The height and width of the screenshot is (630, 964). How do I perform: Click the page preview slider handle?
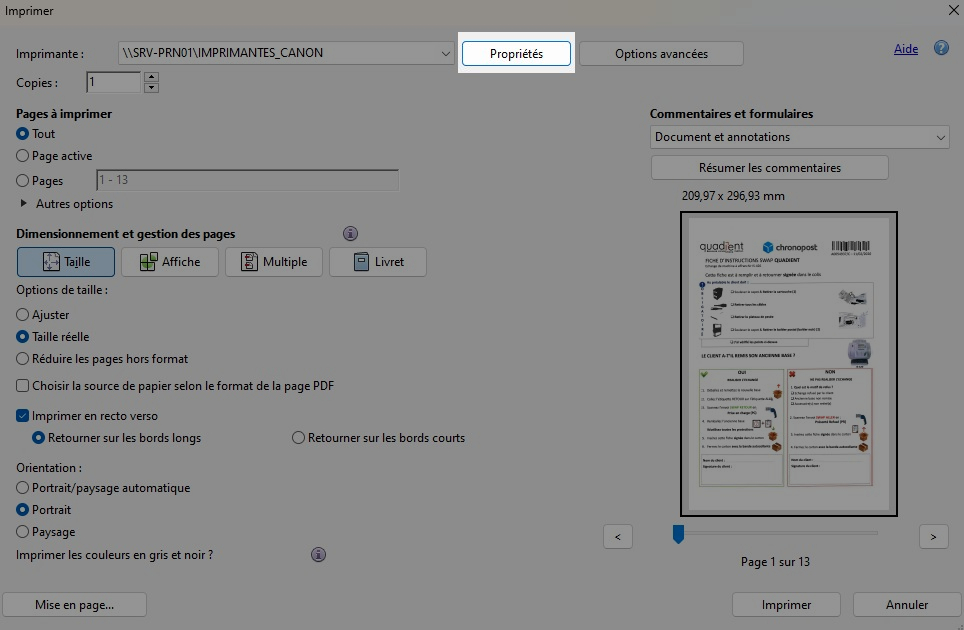(678, 534)
